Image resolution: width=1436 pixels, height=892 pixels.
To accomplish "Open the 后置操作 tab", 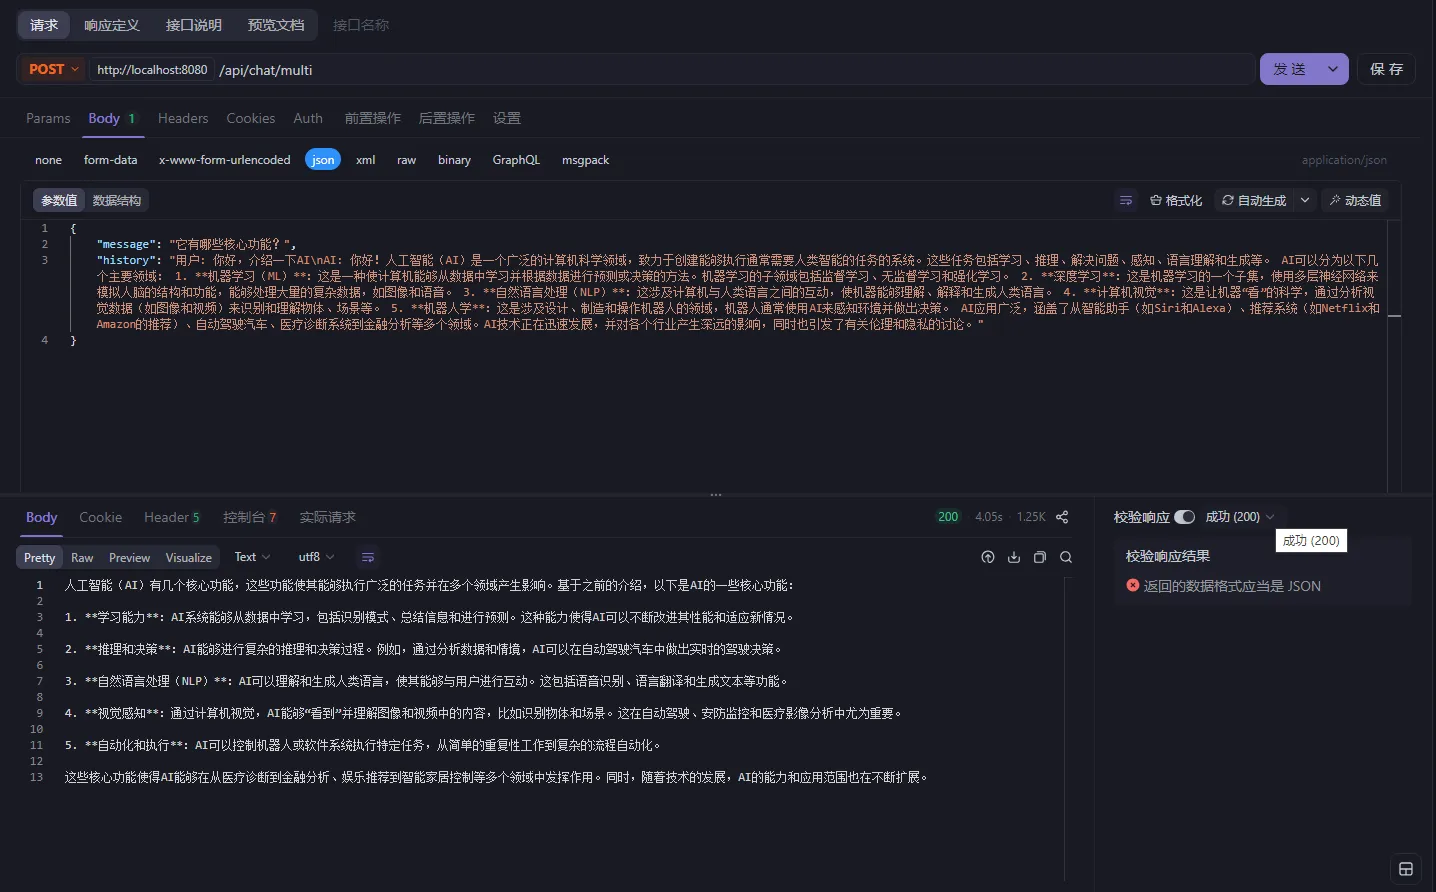I will point(447,118).
